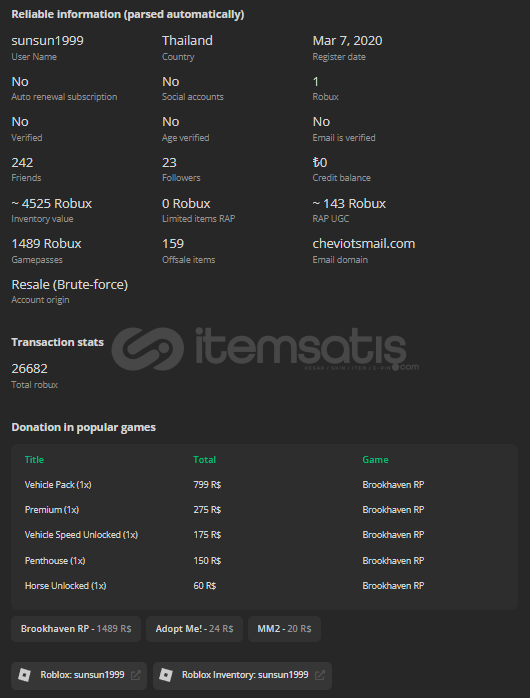Select the Premium (1x) donation row

pos(264,509)
